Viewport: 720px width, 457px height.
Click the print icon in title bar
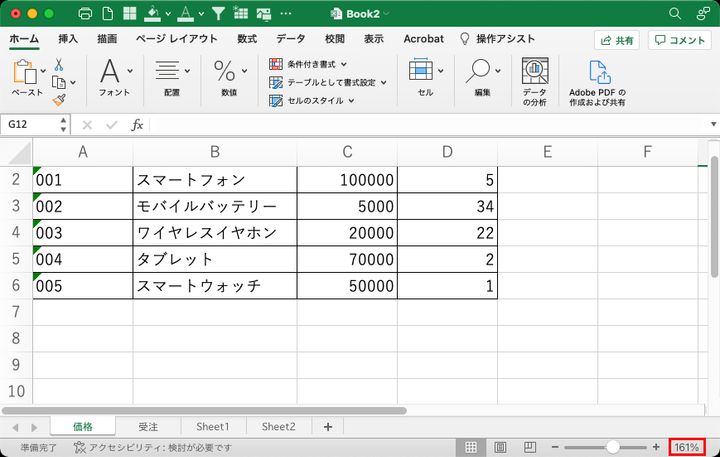pos(85,14)
